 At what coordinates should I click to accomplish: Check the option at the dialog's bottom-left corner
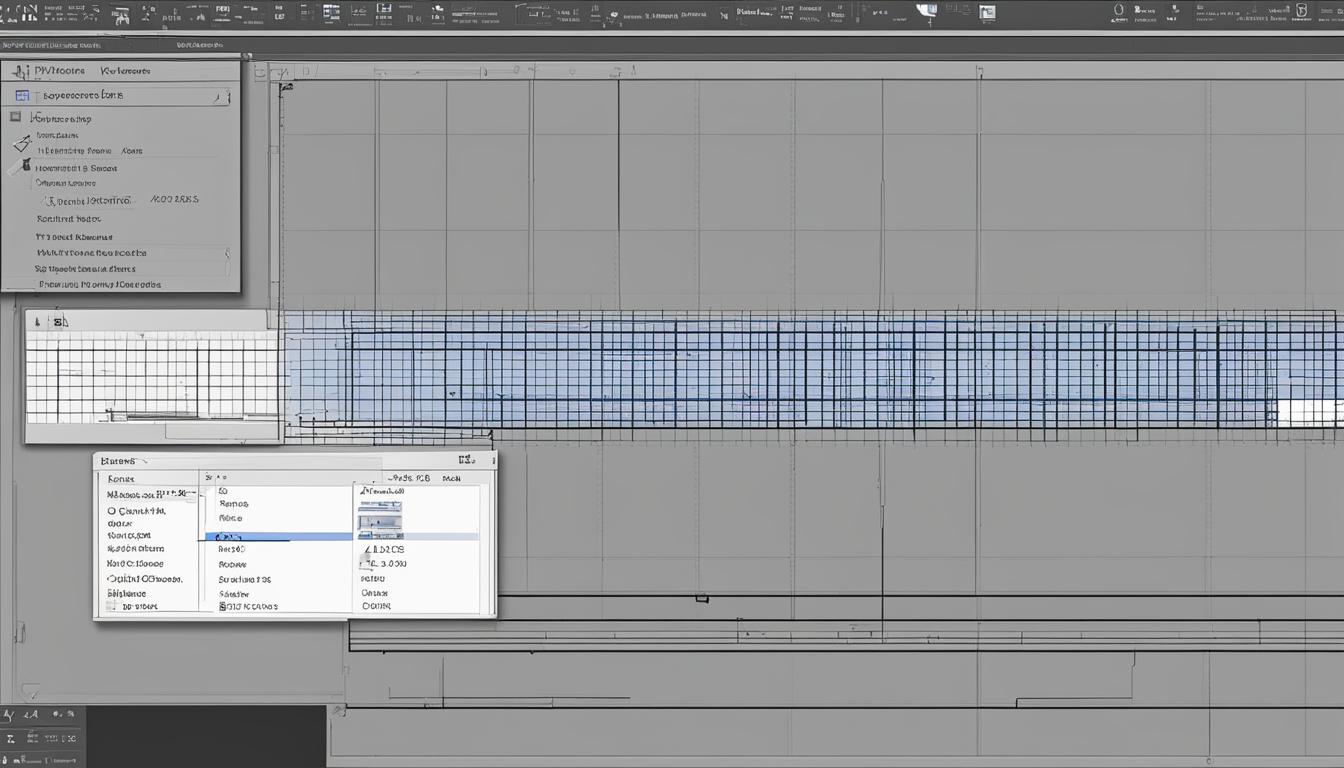[113, 606]
